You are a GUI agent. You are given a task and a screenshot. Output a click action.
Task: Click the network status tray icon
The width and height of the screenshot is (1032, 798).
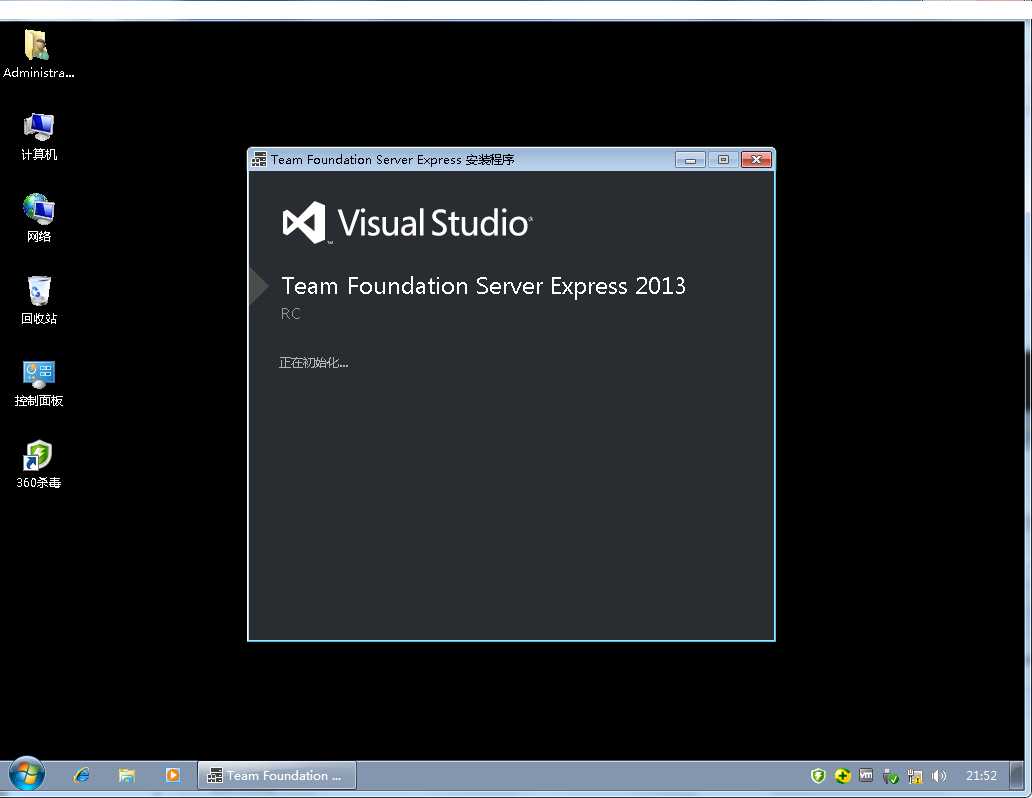[x=915, y=776]
